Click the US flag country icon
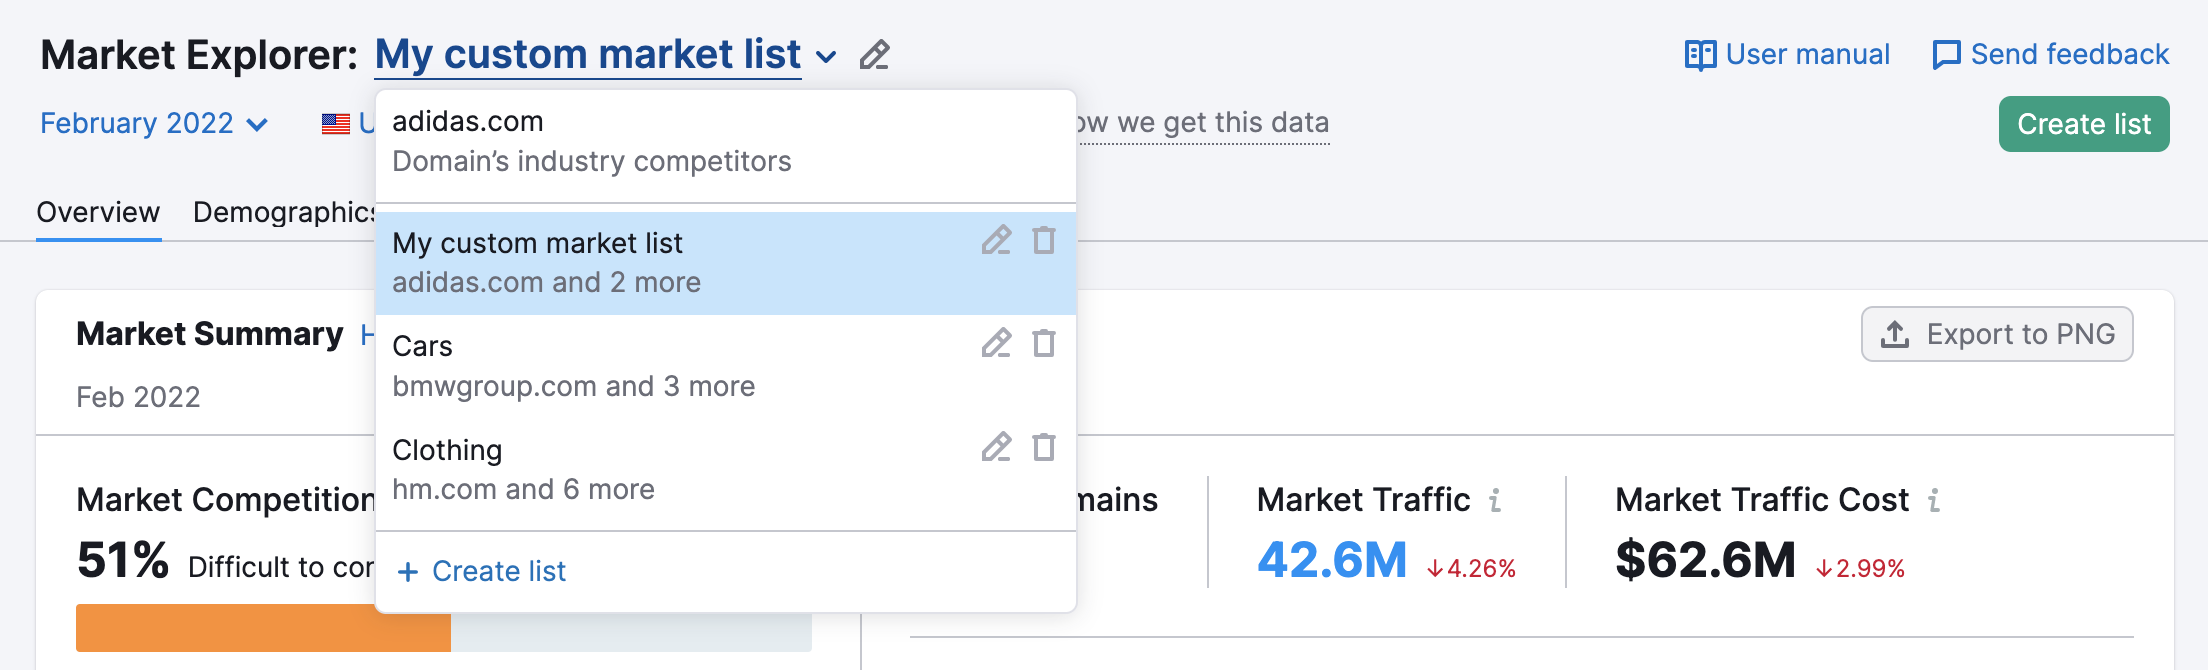The width and height of the screenshot is (2208, 670). click(x=336, y=124)
